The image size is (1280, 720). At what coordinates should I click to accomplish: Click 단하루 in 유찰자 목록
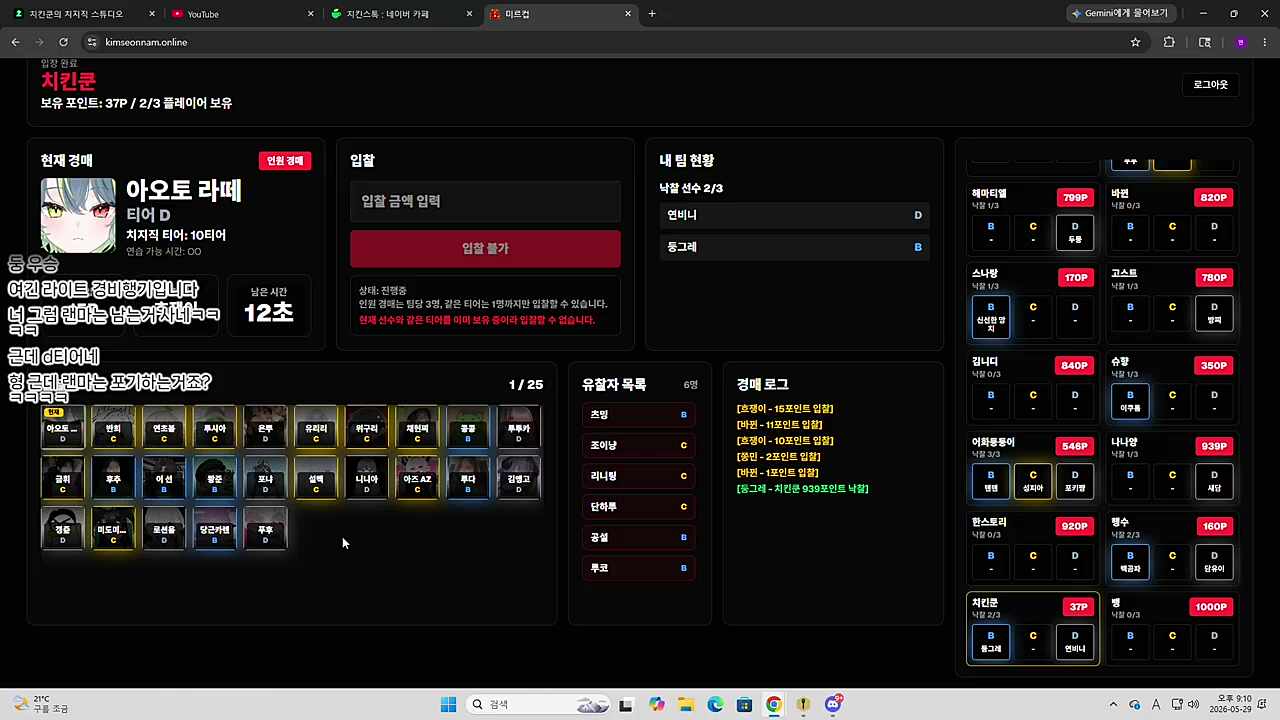[638, 507]
